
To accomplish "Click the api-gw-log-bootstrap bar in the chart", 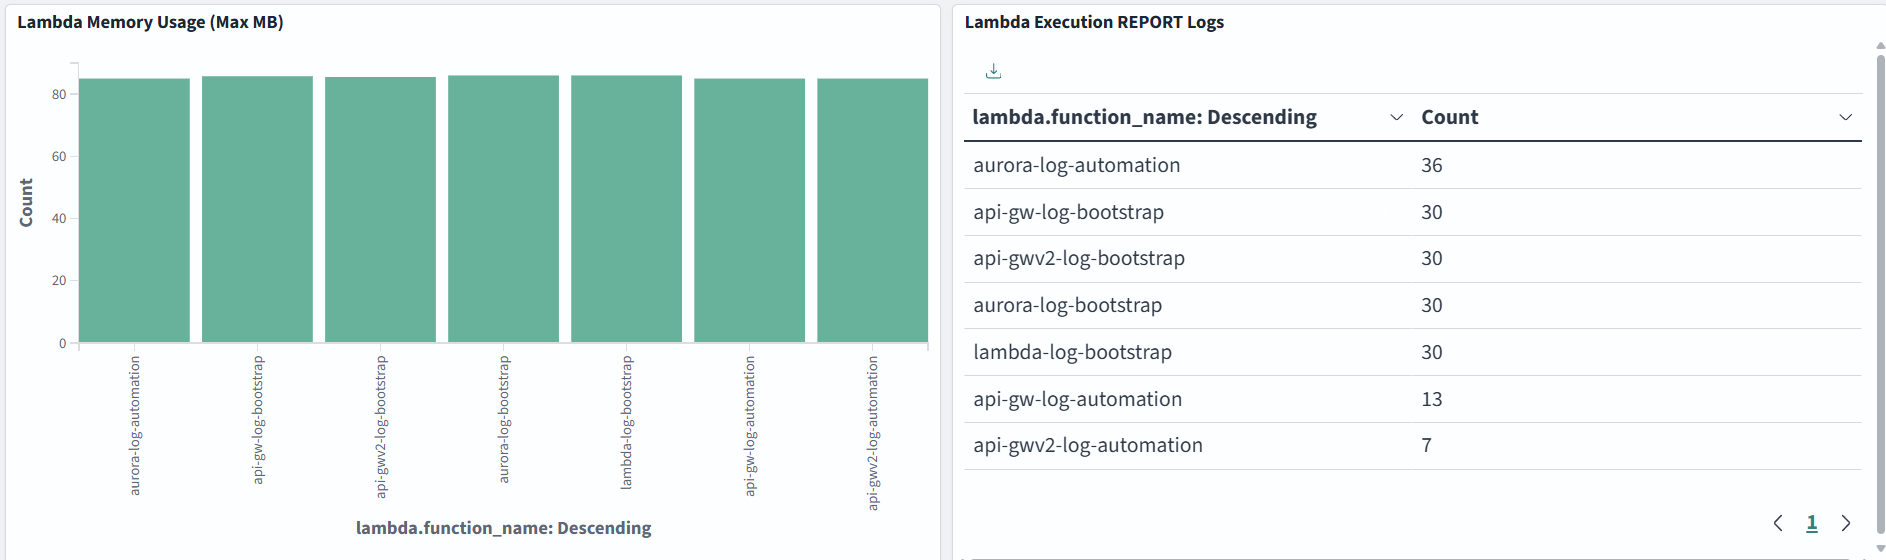I will [x=257, y=210].
